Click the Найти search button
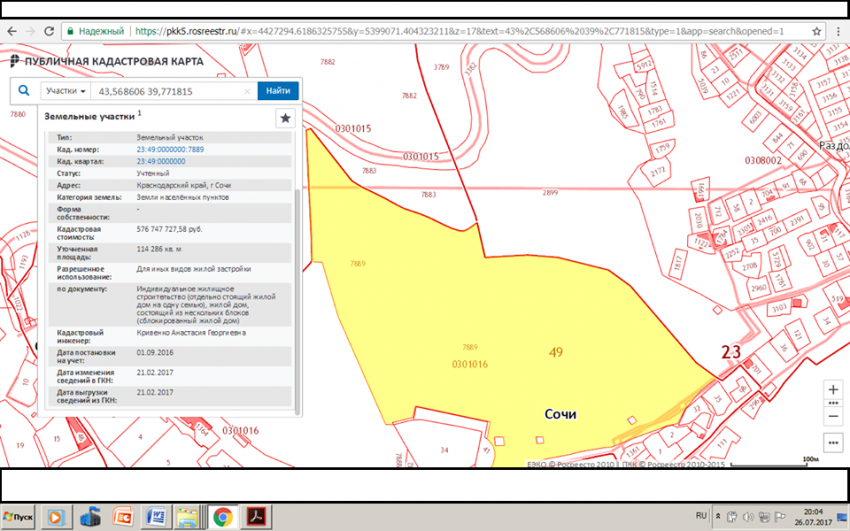The width and height of the screenshot is (850, 531). coord(278,90)
